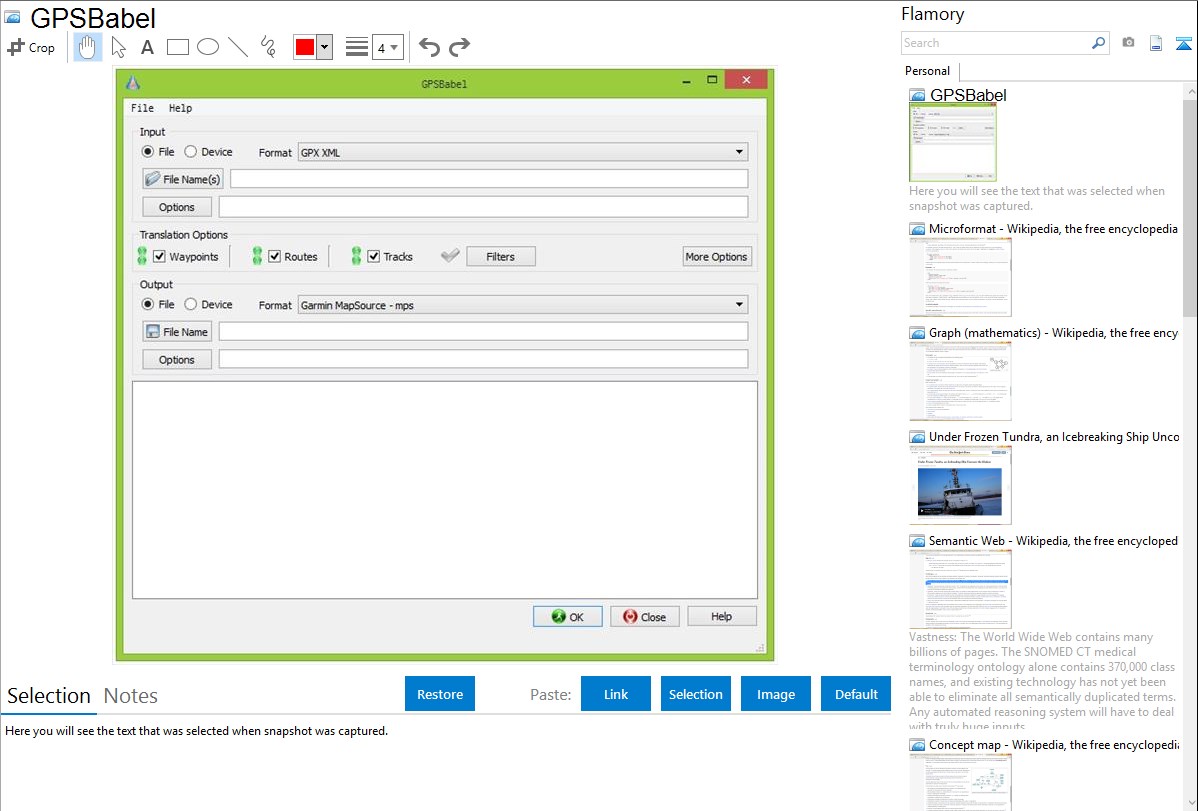This screenshot has width=1198, height=811.
Task: Select the freehand scribble tool
Action: (268, 47)
